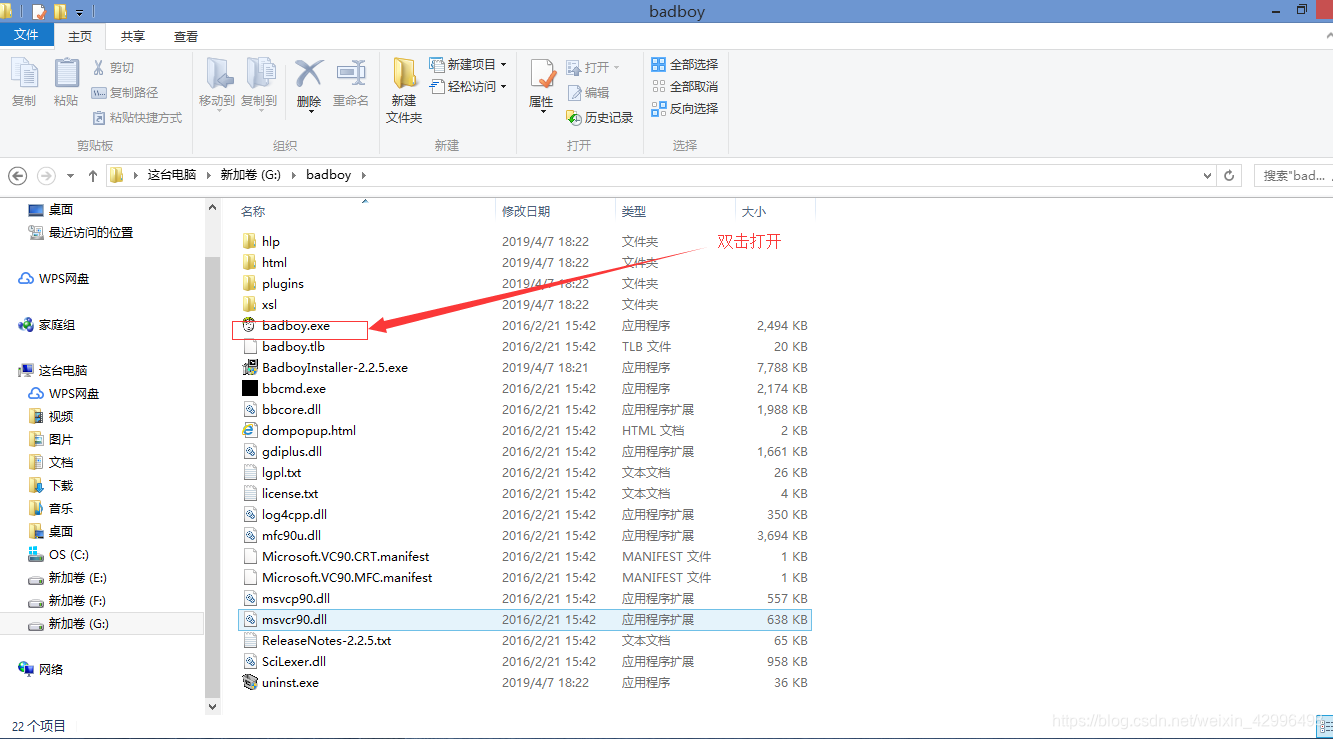
Task: Click the Rename icon in the ribbon
Action: pos(351,73)
